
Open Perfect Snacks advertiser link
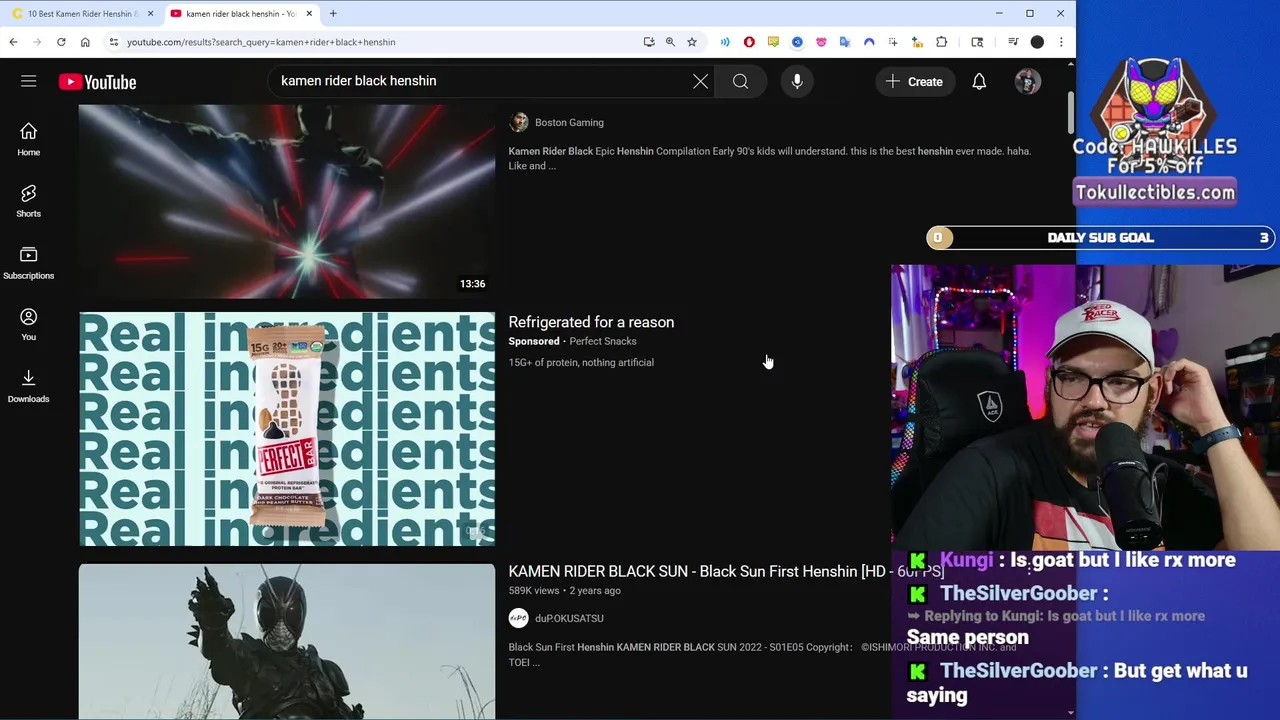coord(603,341)
